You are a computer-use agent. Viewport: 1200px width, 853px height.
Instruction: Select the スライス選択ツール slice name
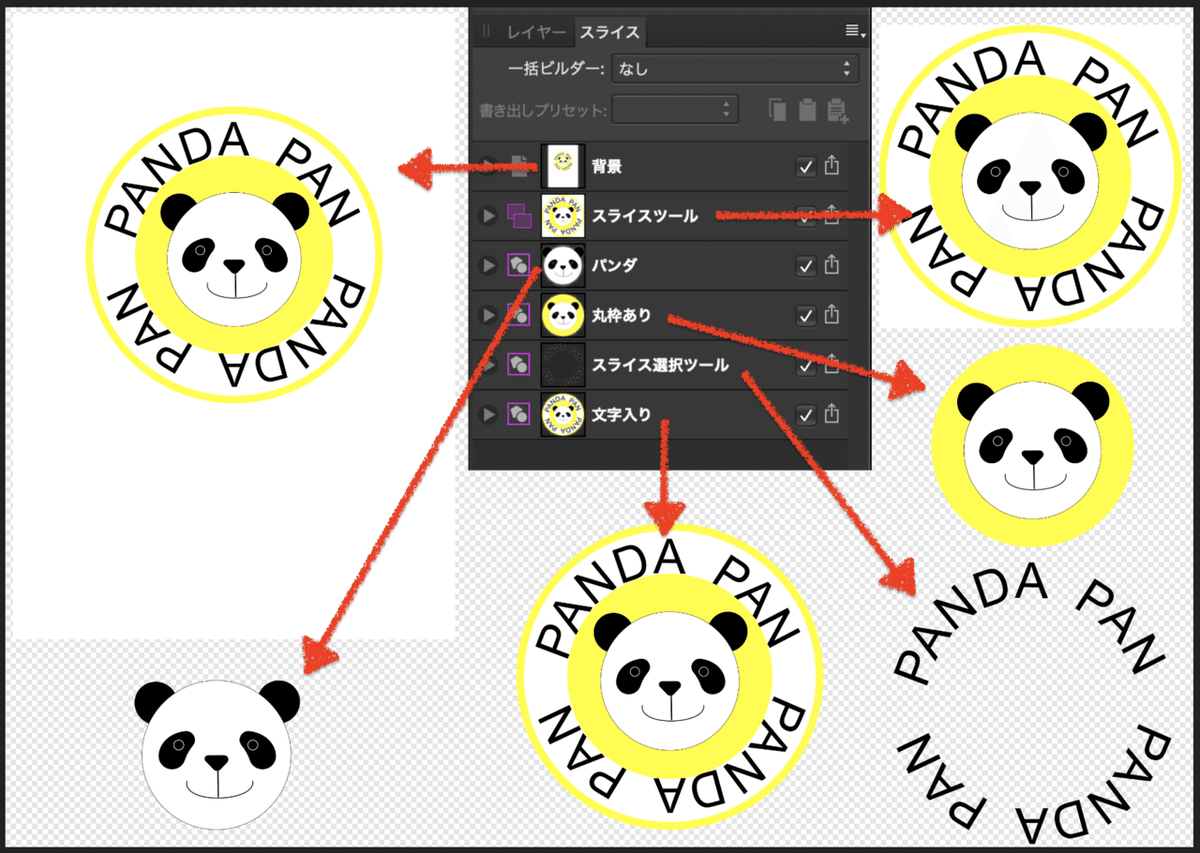click(660, 365)
